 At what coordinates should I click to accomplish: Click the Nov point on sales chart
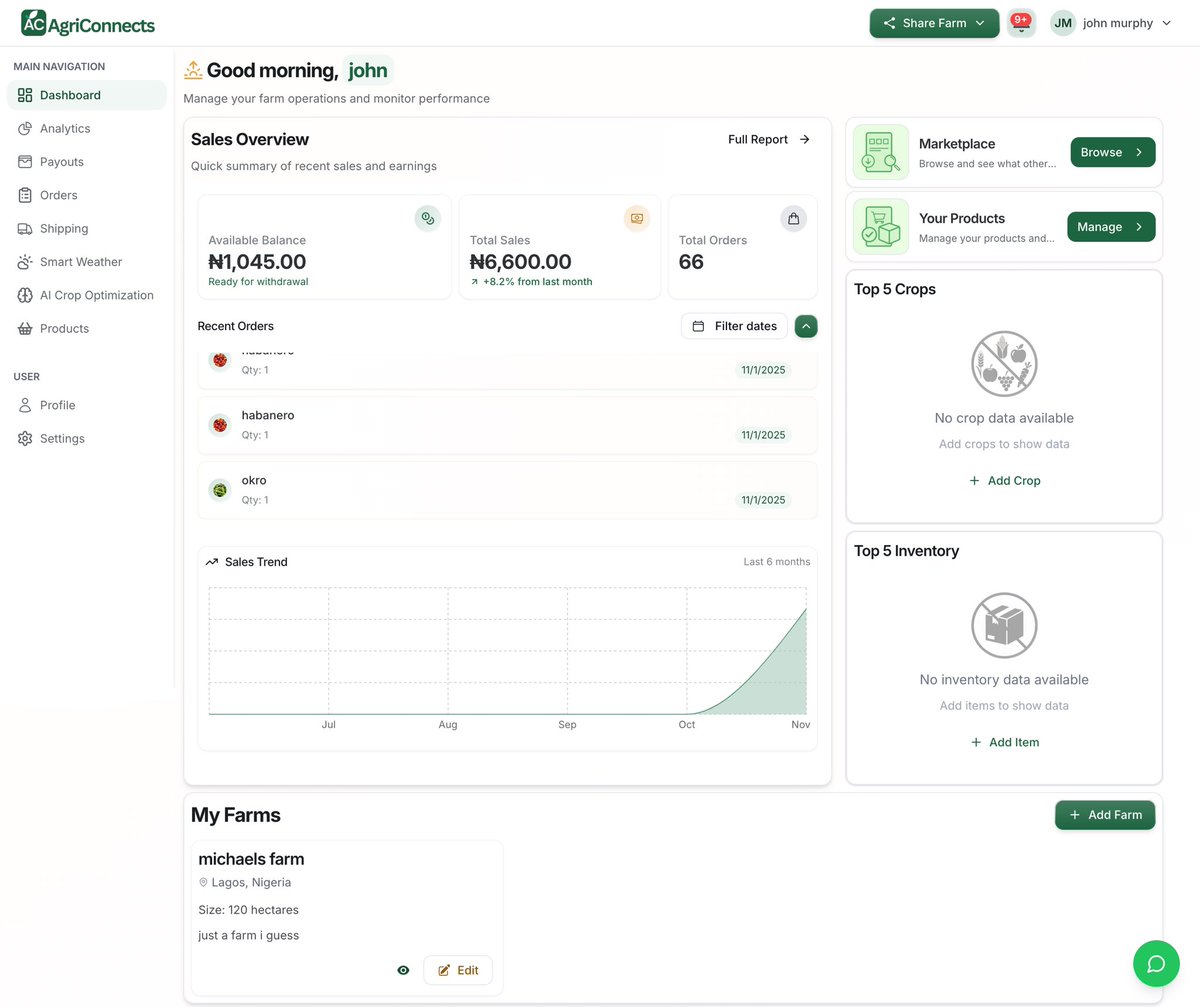point(806,609)
